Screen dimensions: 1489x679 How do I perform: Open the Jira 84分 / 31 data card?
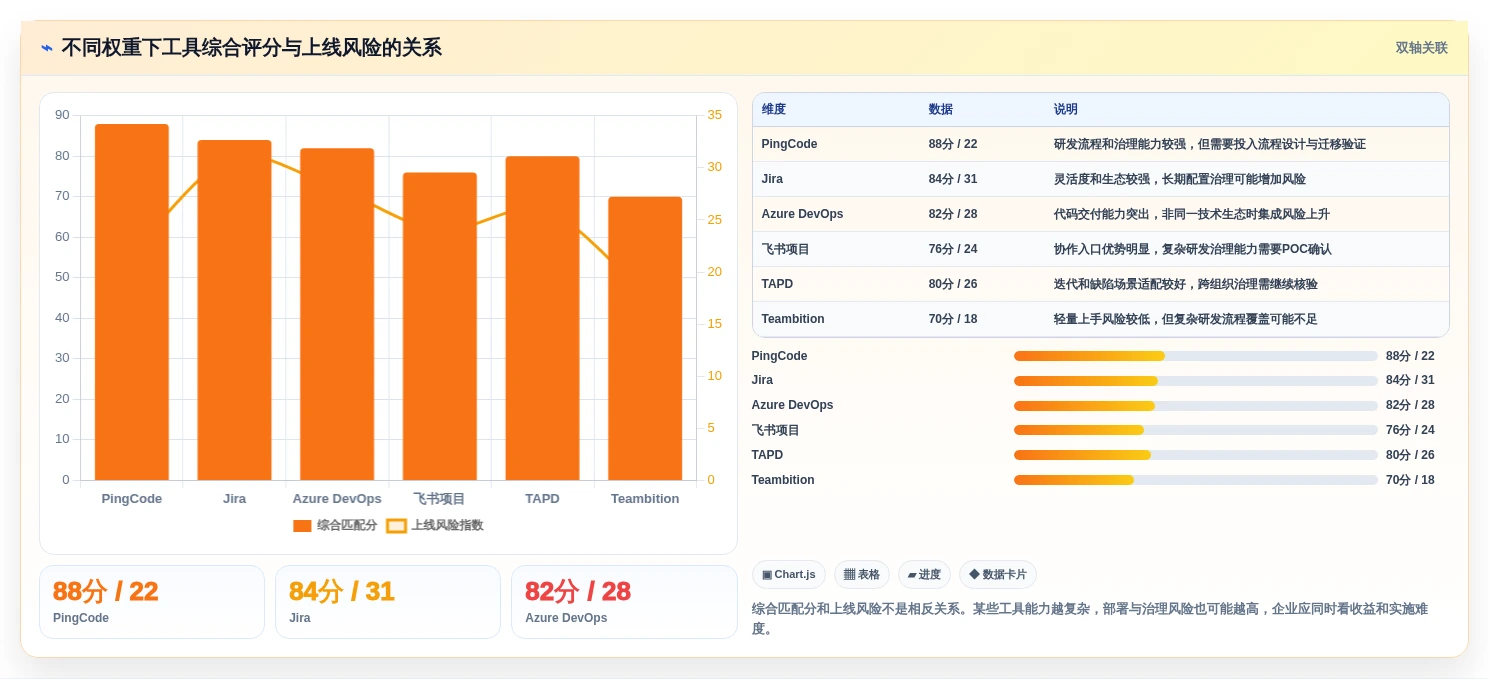[388, 602]
